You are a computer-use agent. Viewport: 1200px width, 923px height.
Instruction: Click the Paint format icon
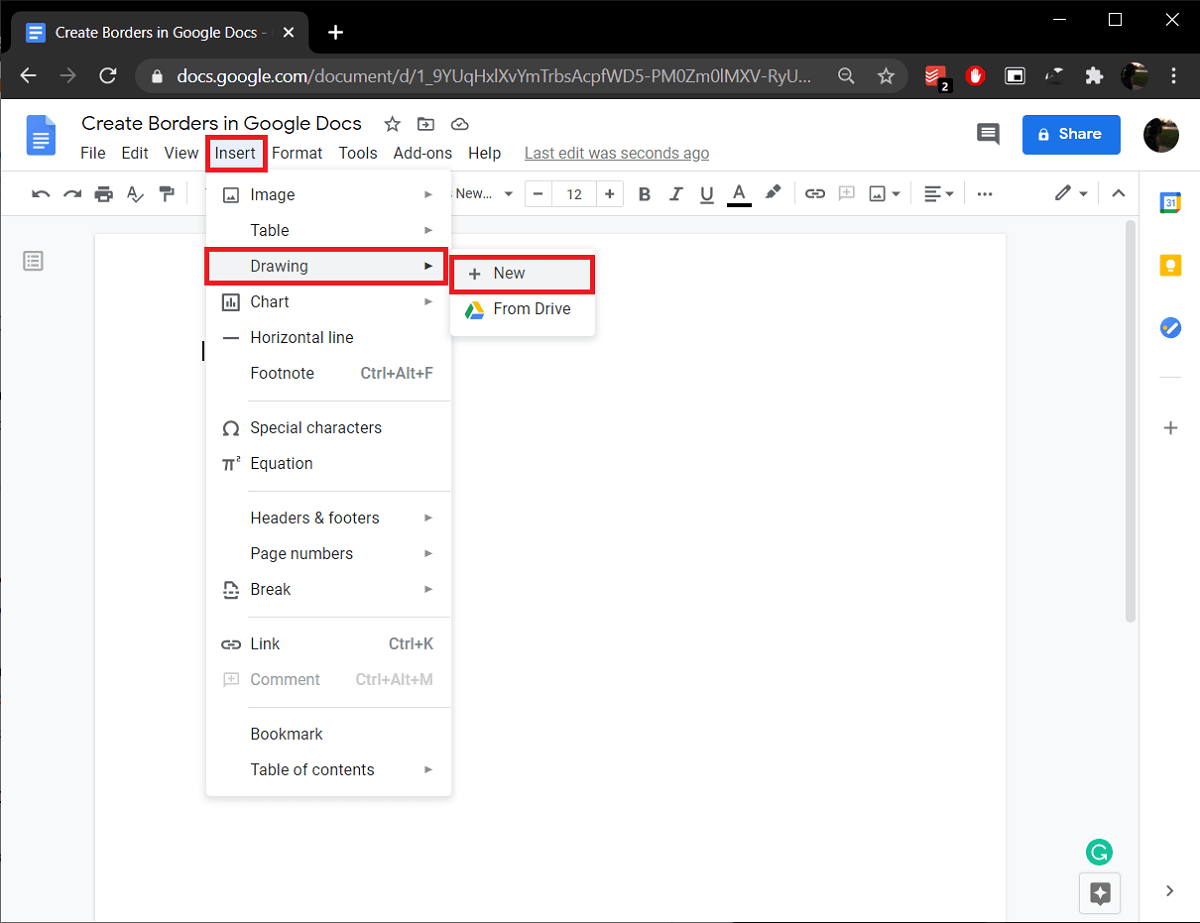point(167,193)
